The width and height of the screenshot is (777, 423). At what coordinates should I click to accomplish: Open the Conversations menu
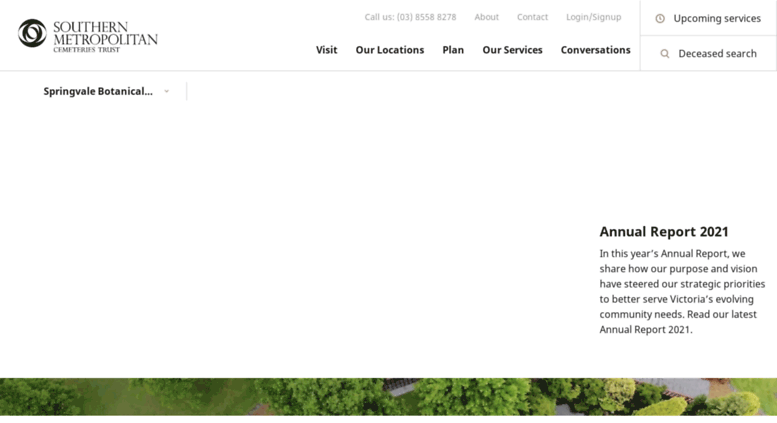[x=596, y=50]
